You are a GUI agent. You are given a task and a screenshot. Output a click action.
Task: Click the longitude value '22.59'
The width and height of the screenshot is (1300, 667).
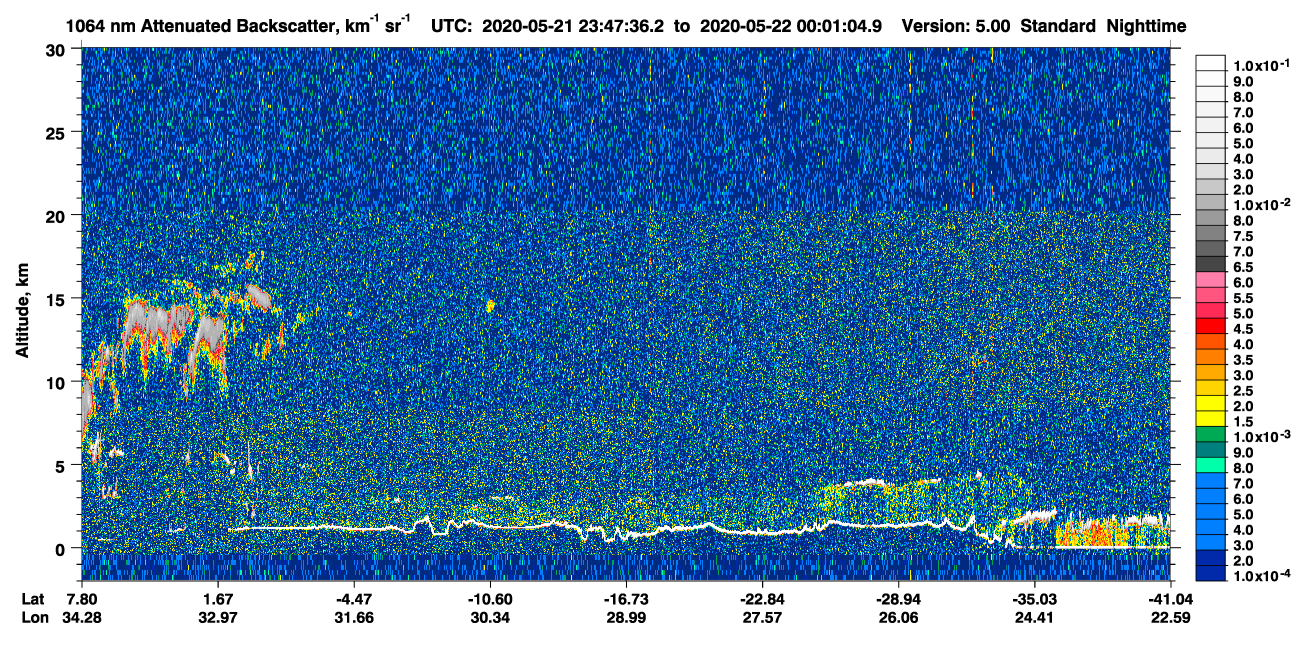[1170, 616]
